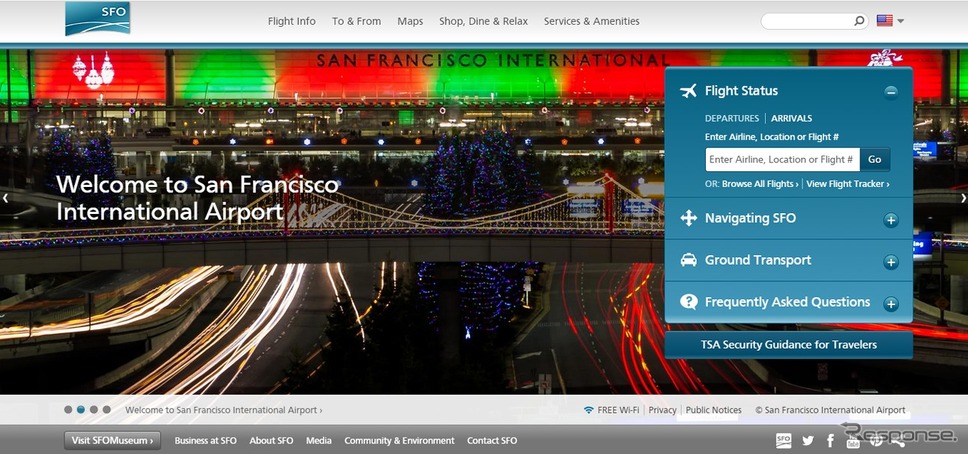Select the second carousel dot
Image resolution: width=968 pixels, height=454 pixels.
[x=81, y=410]
